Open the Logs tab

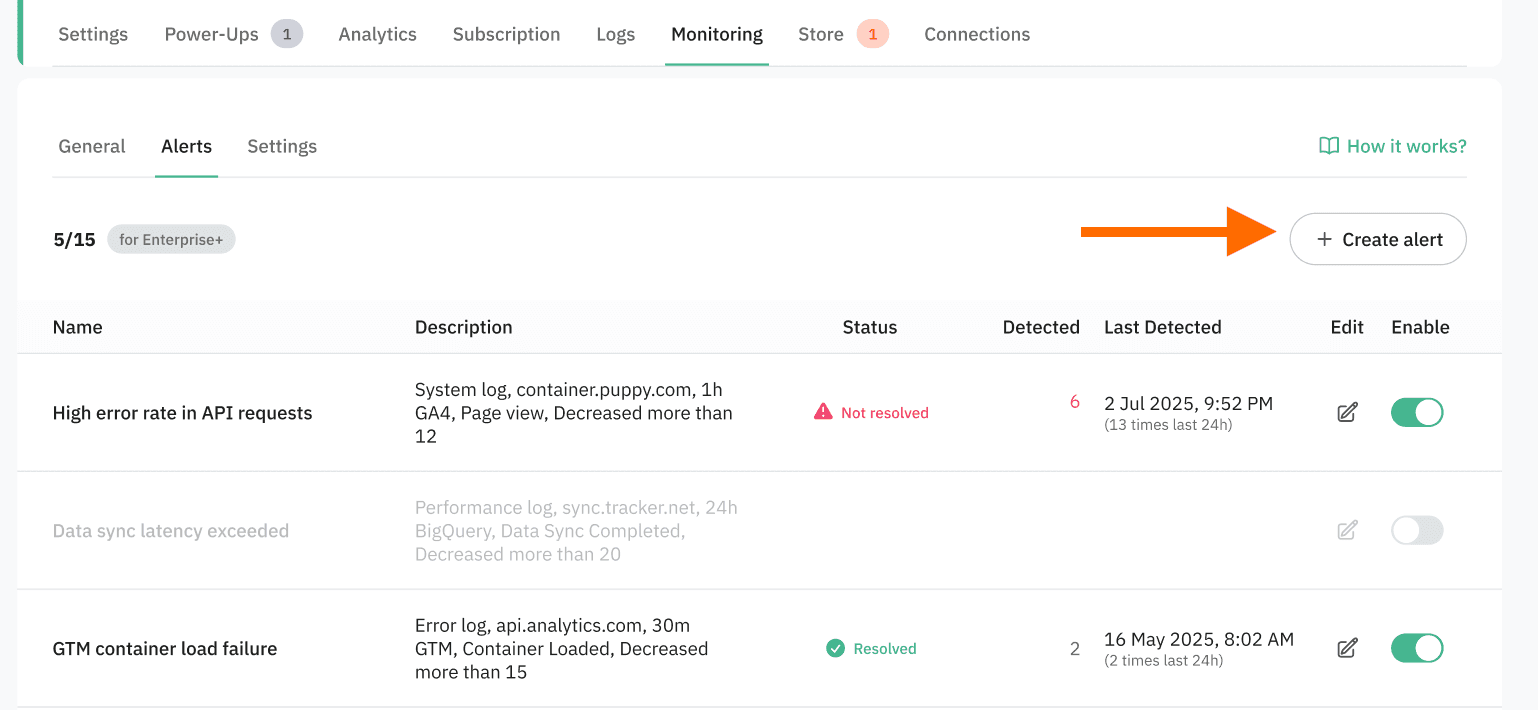(x=615, y=34)
